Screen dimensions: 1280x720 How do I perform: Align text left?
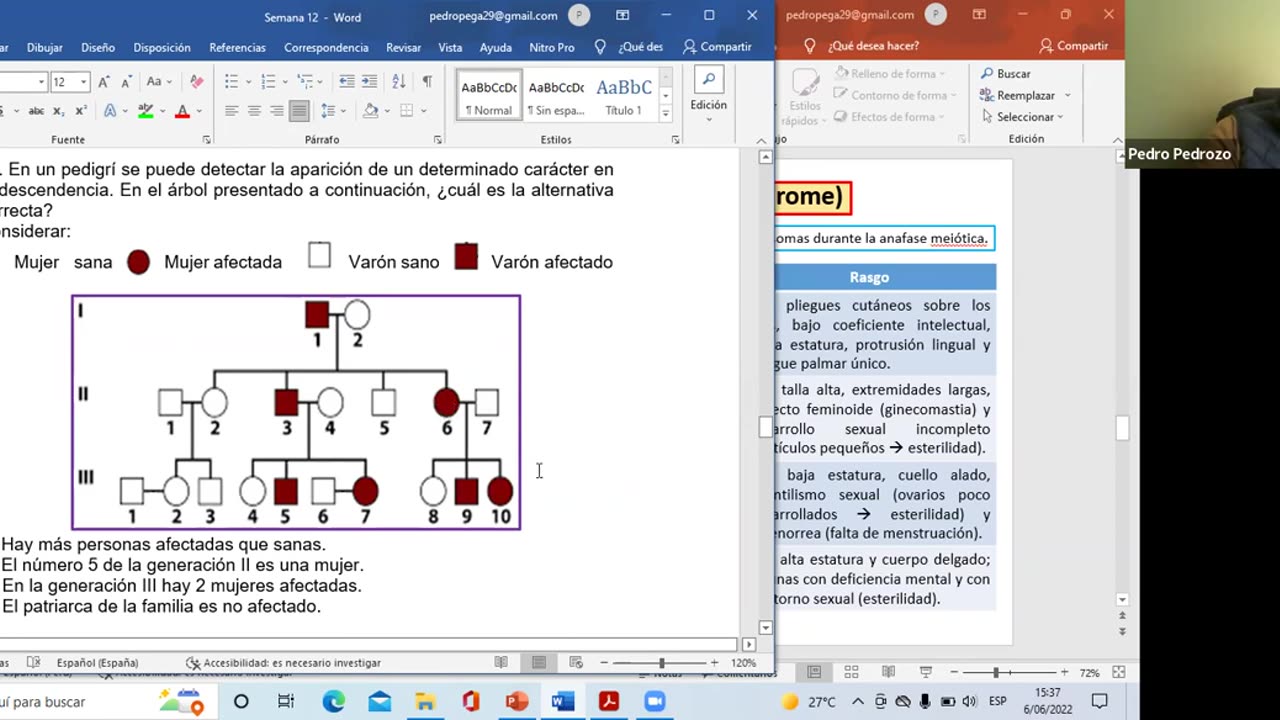232,111
